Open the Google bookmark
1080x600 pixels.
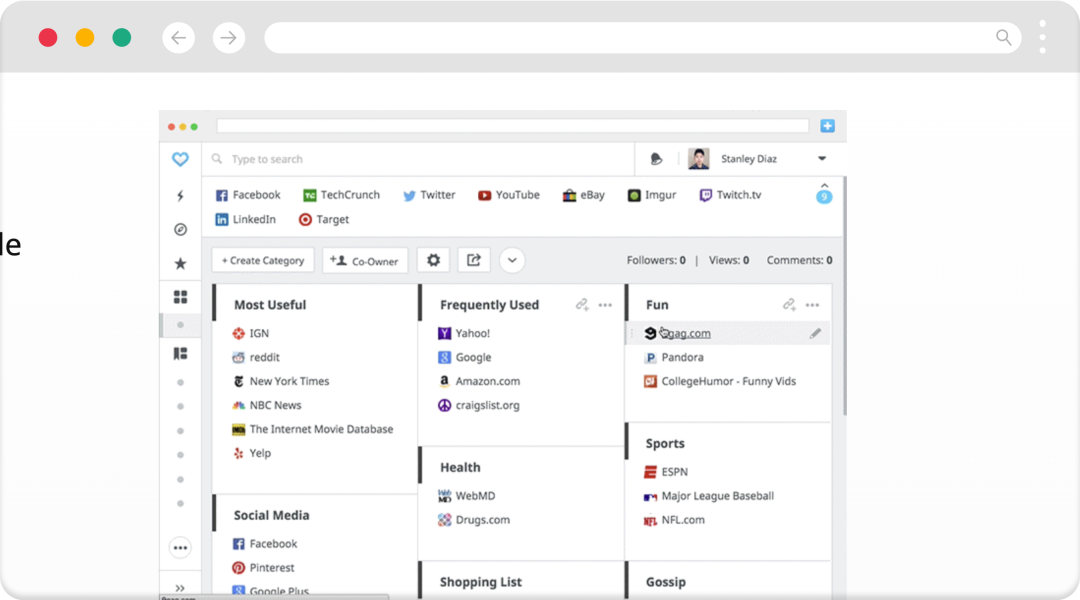465,358
